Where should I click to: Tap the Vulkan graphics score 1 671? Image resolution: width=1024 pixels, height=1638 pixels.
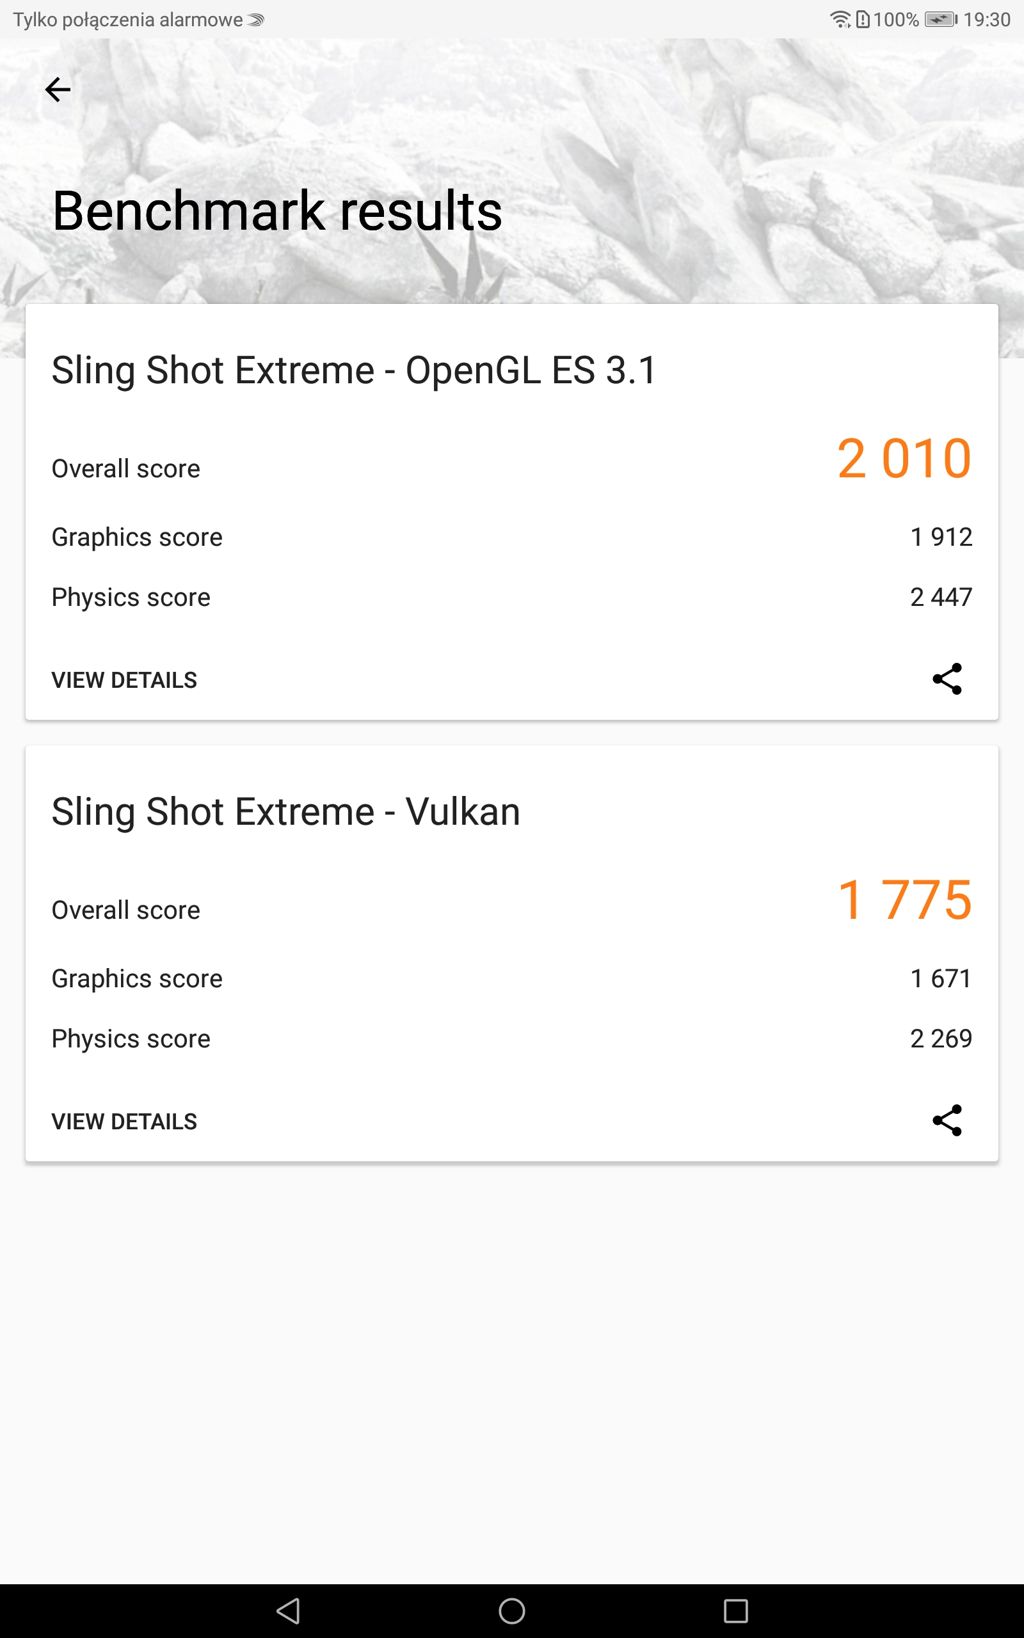tap(941, 978)
